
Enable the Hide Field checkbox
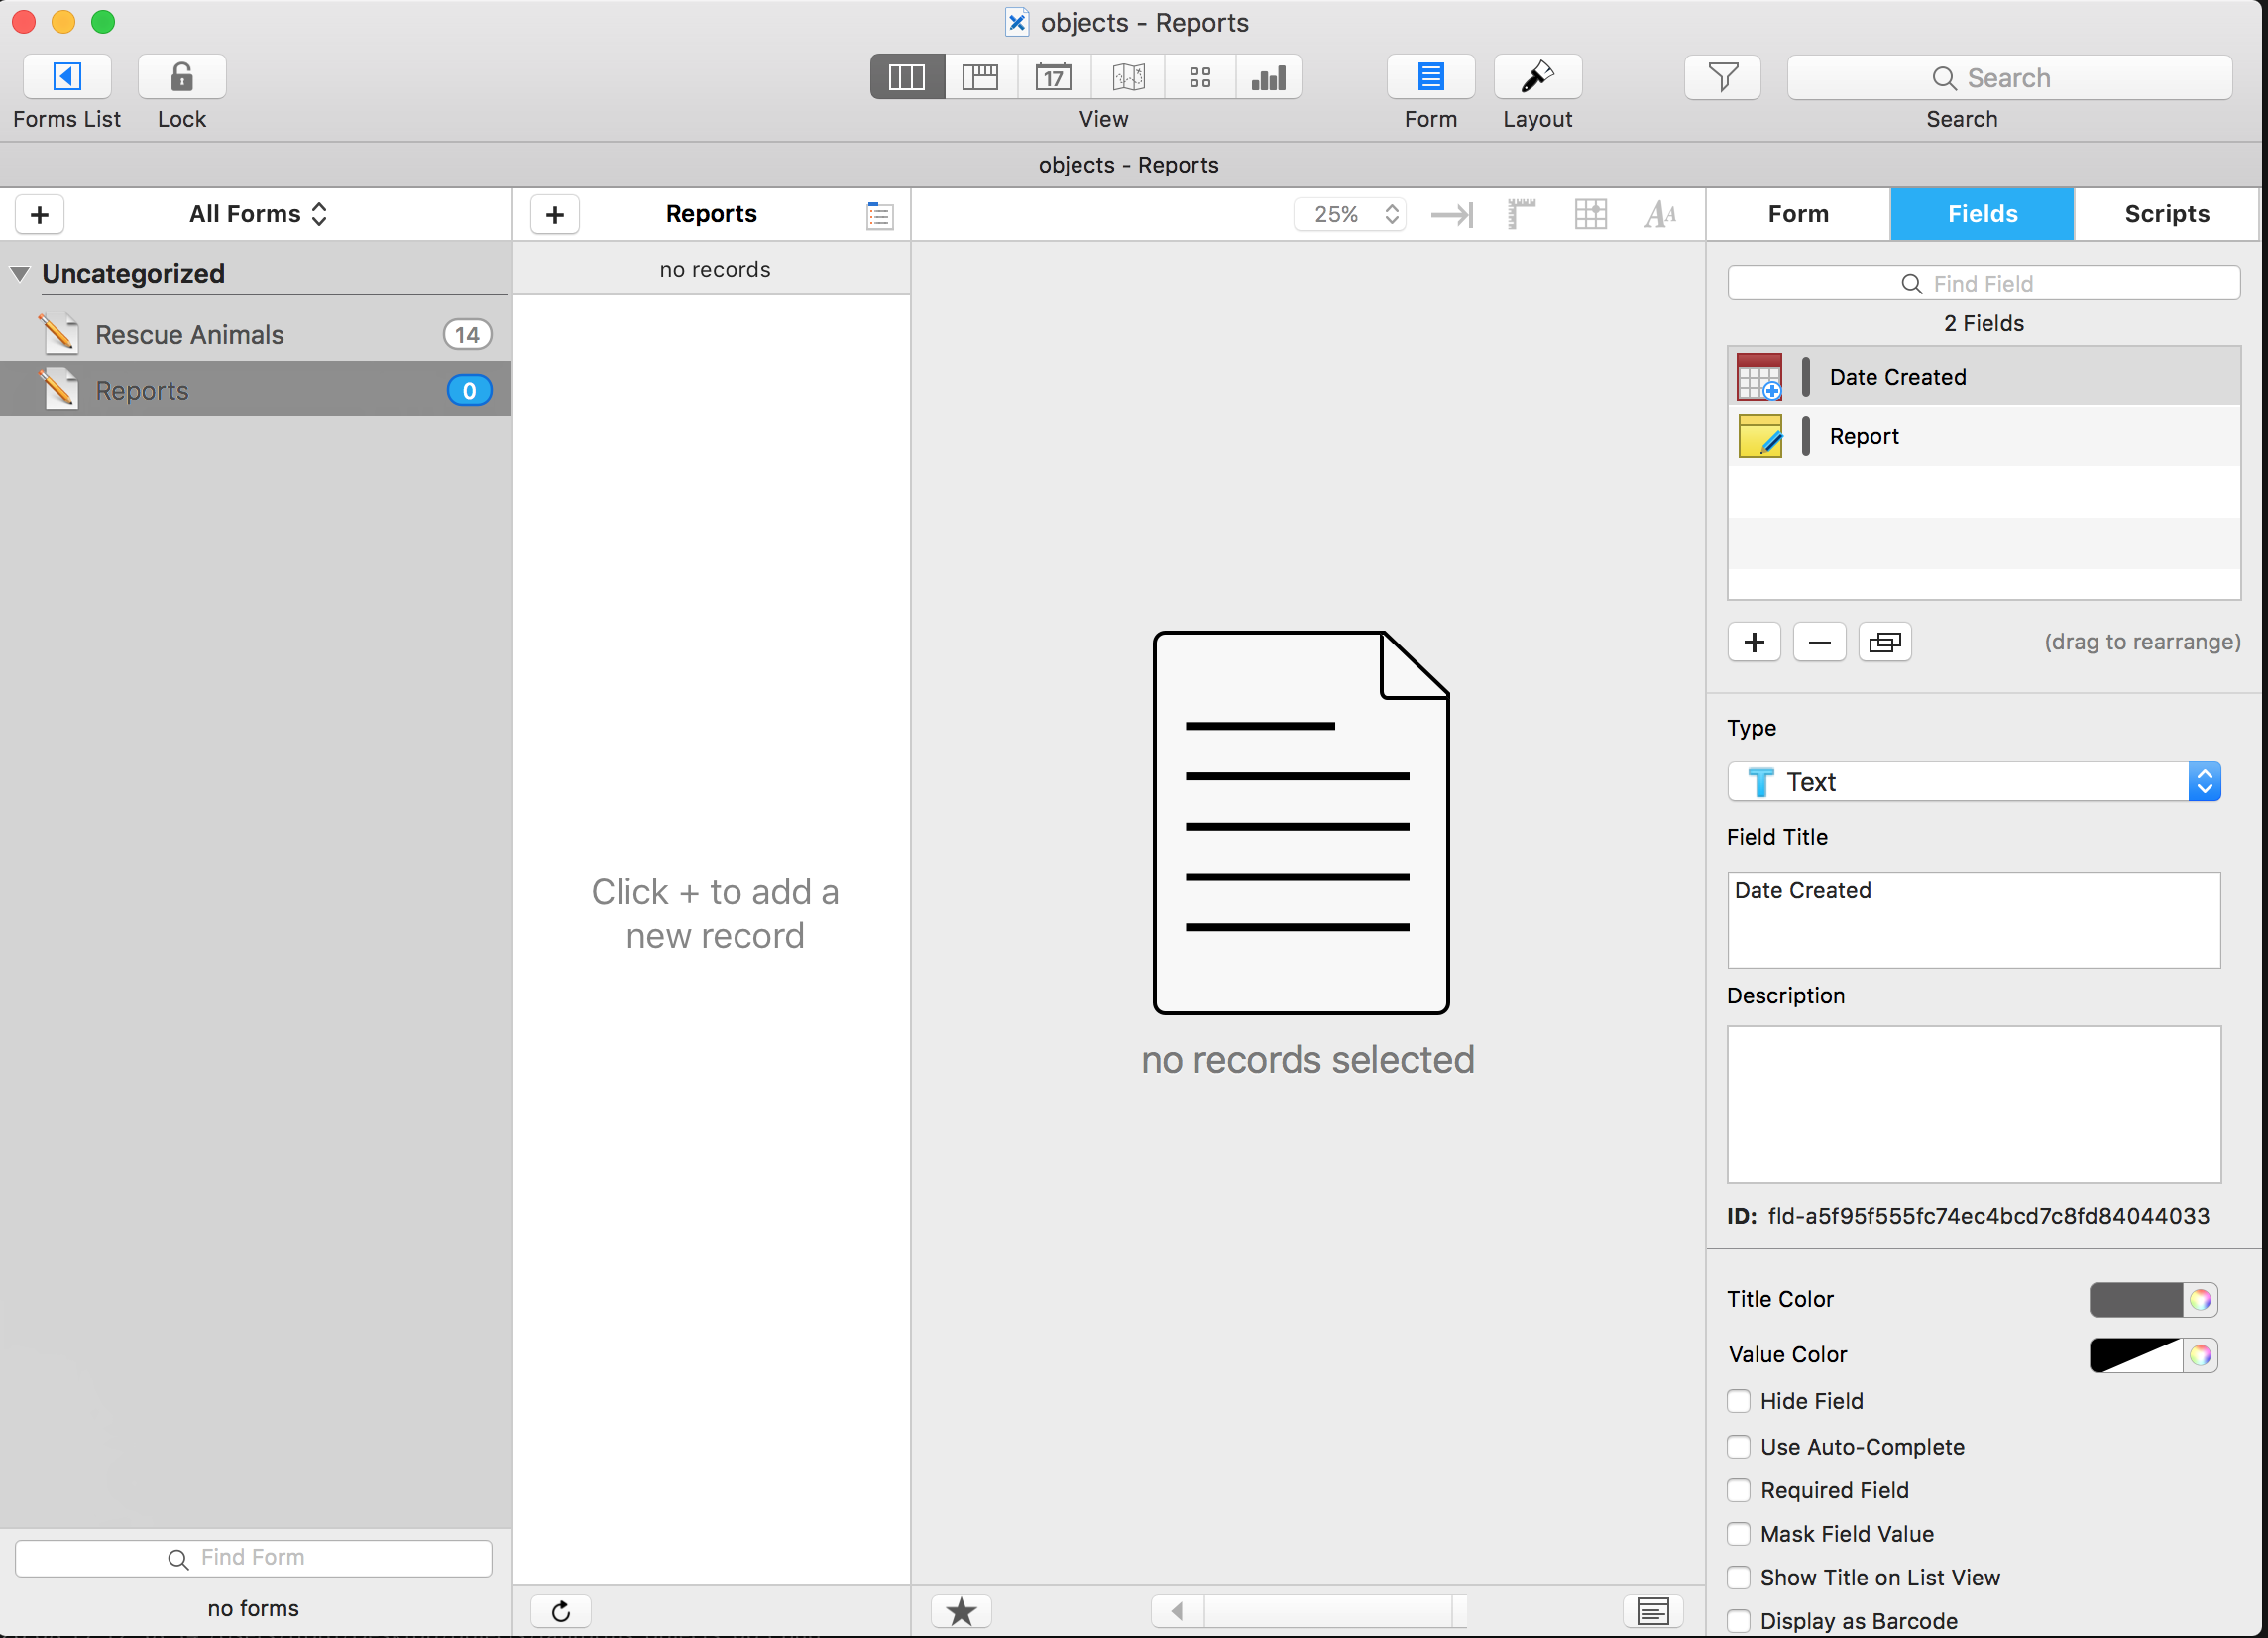pyautogui.click(x=1739, y=1401)
